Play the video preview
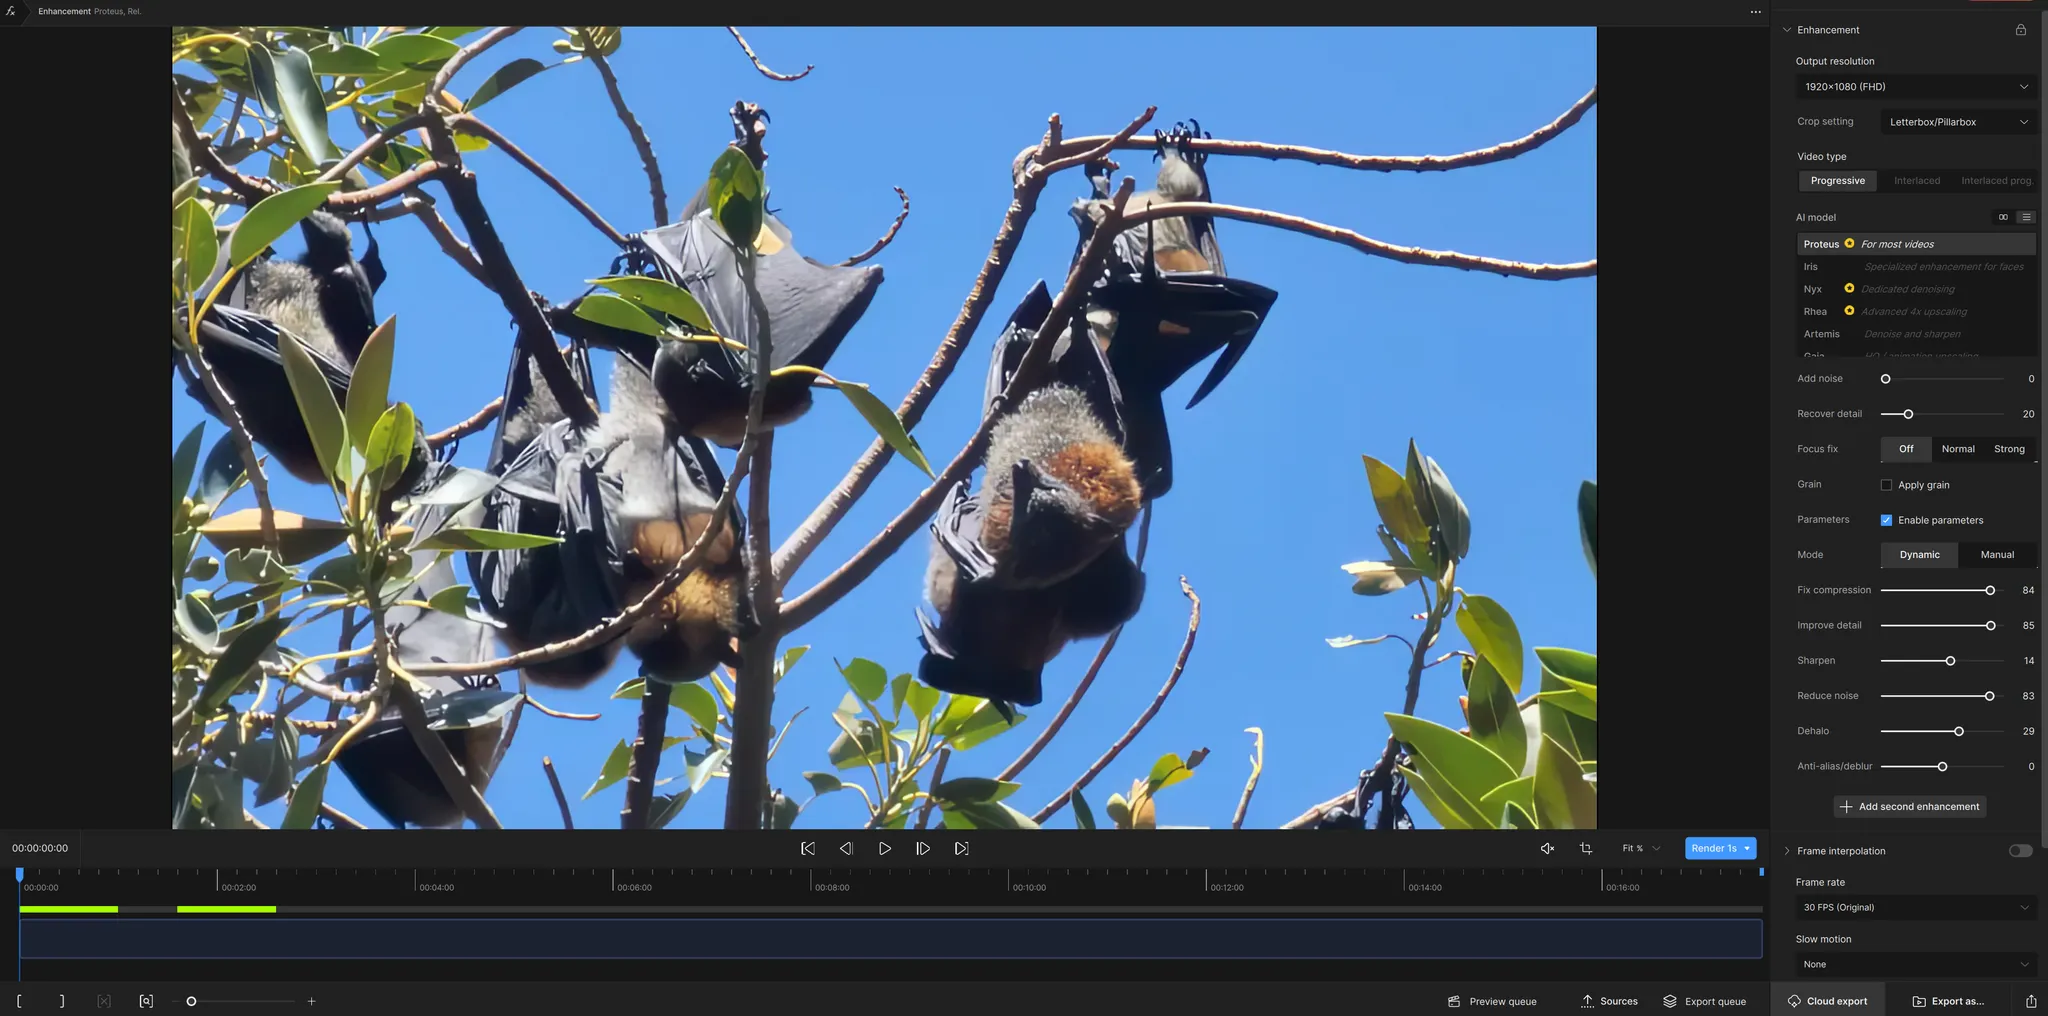Viewport: 2048px width, 1016px height. (885, 848)
